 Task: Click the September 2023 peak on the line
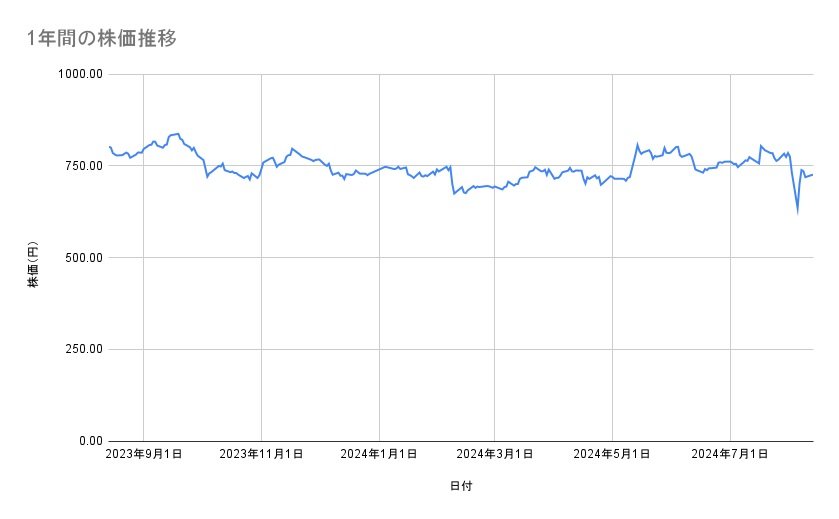177,133
